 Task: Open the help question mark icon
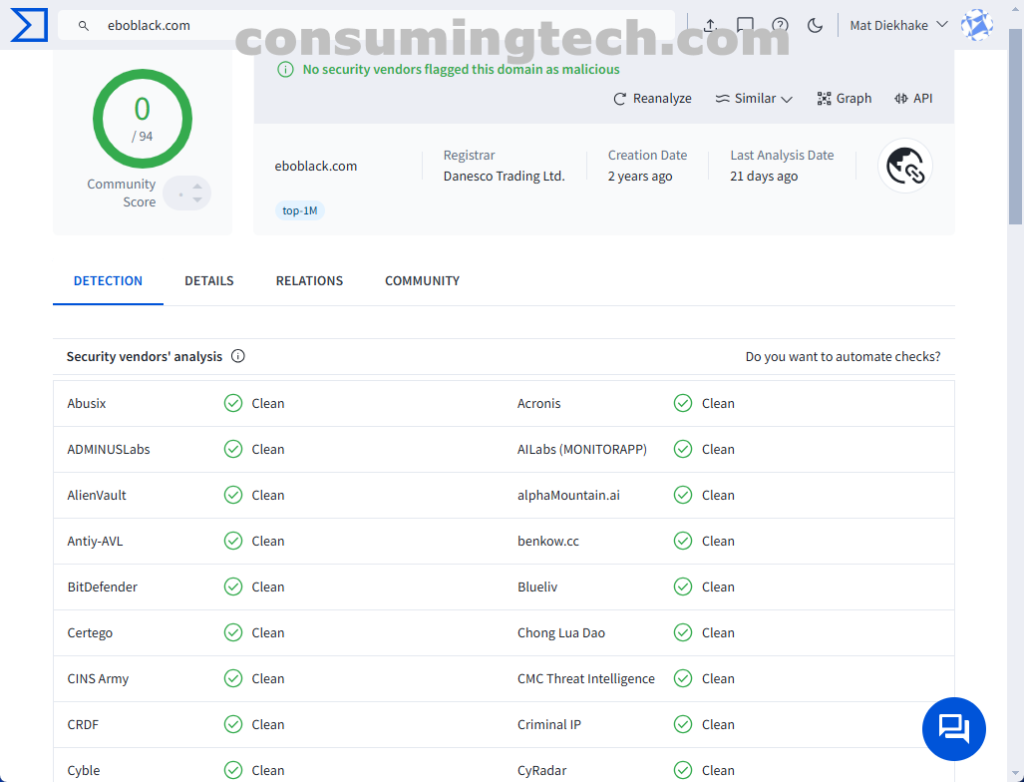click(780, 25)
